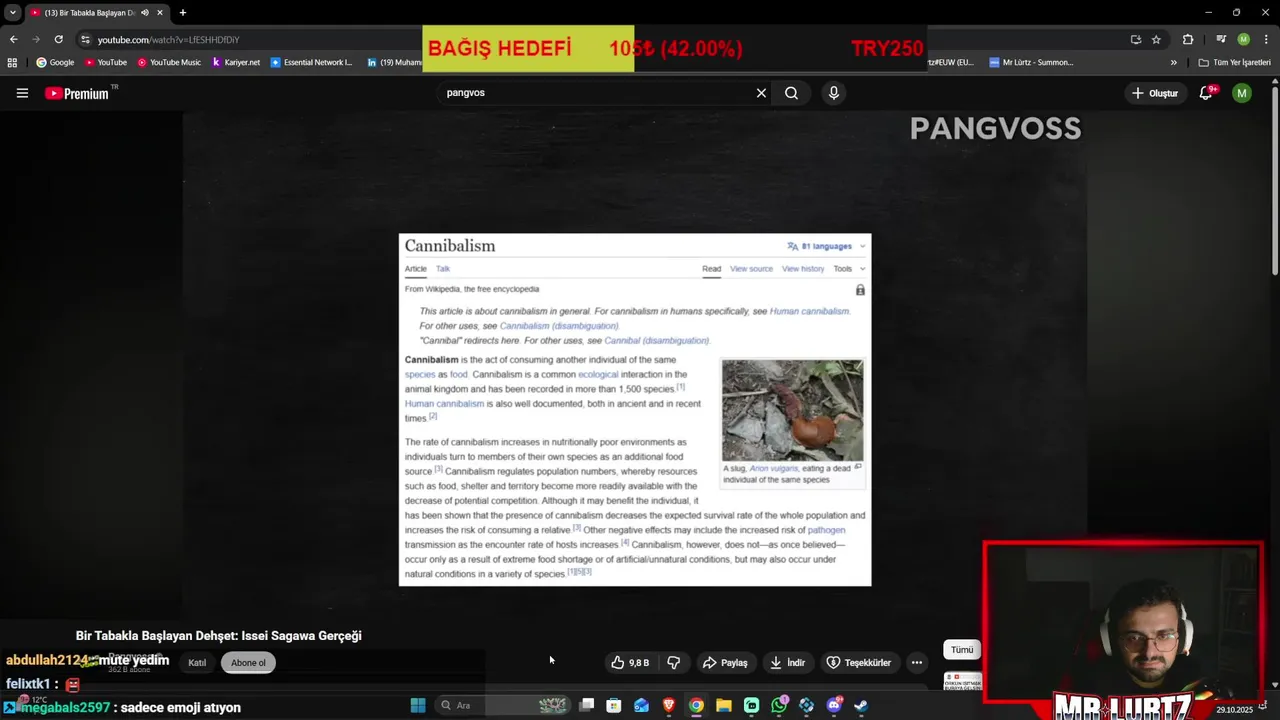Like the video with 9,8 B likes

(x=630, y=662)
